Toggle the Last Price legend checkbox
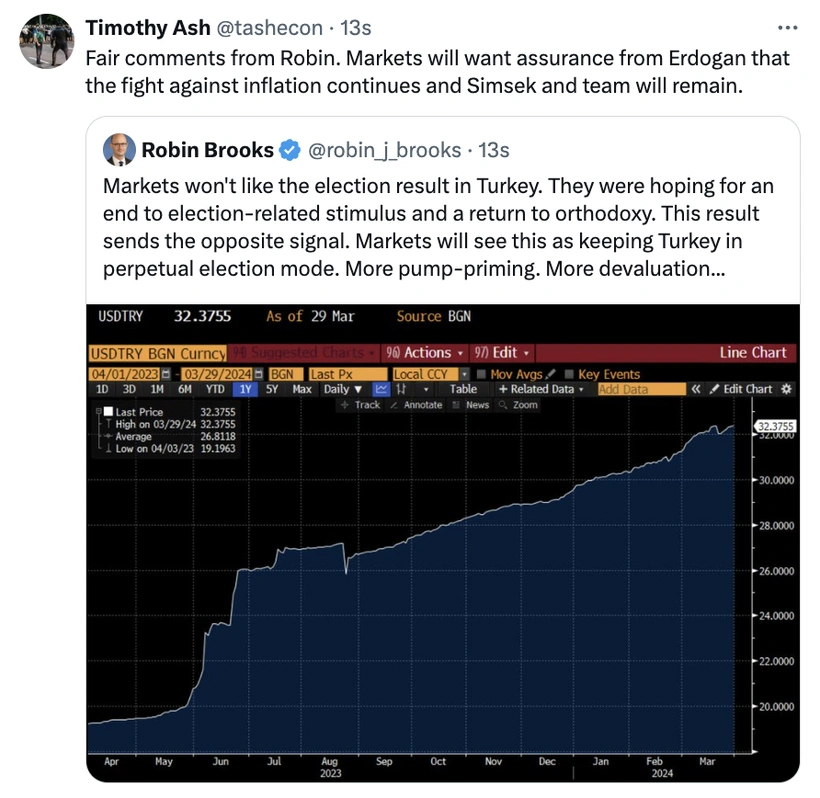The height and width of the screenshot is (798, 820). point(109,412)
